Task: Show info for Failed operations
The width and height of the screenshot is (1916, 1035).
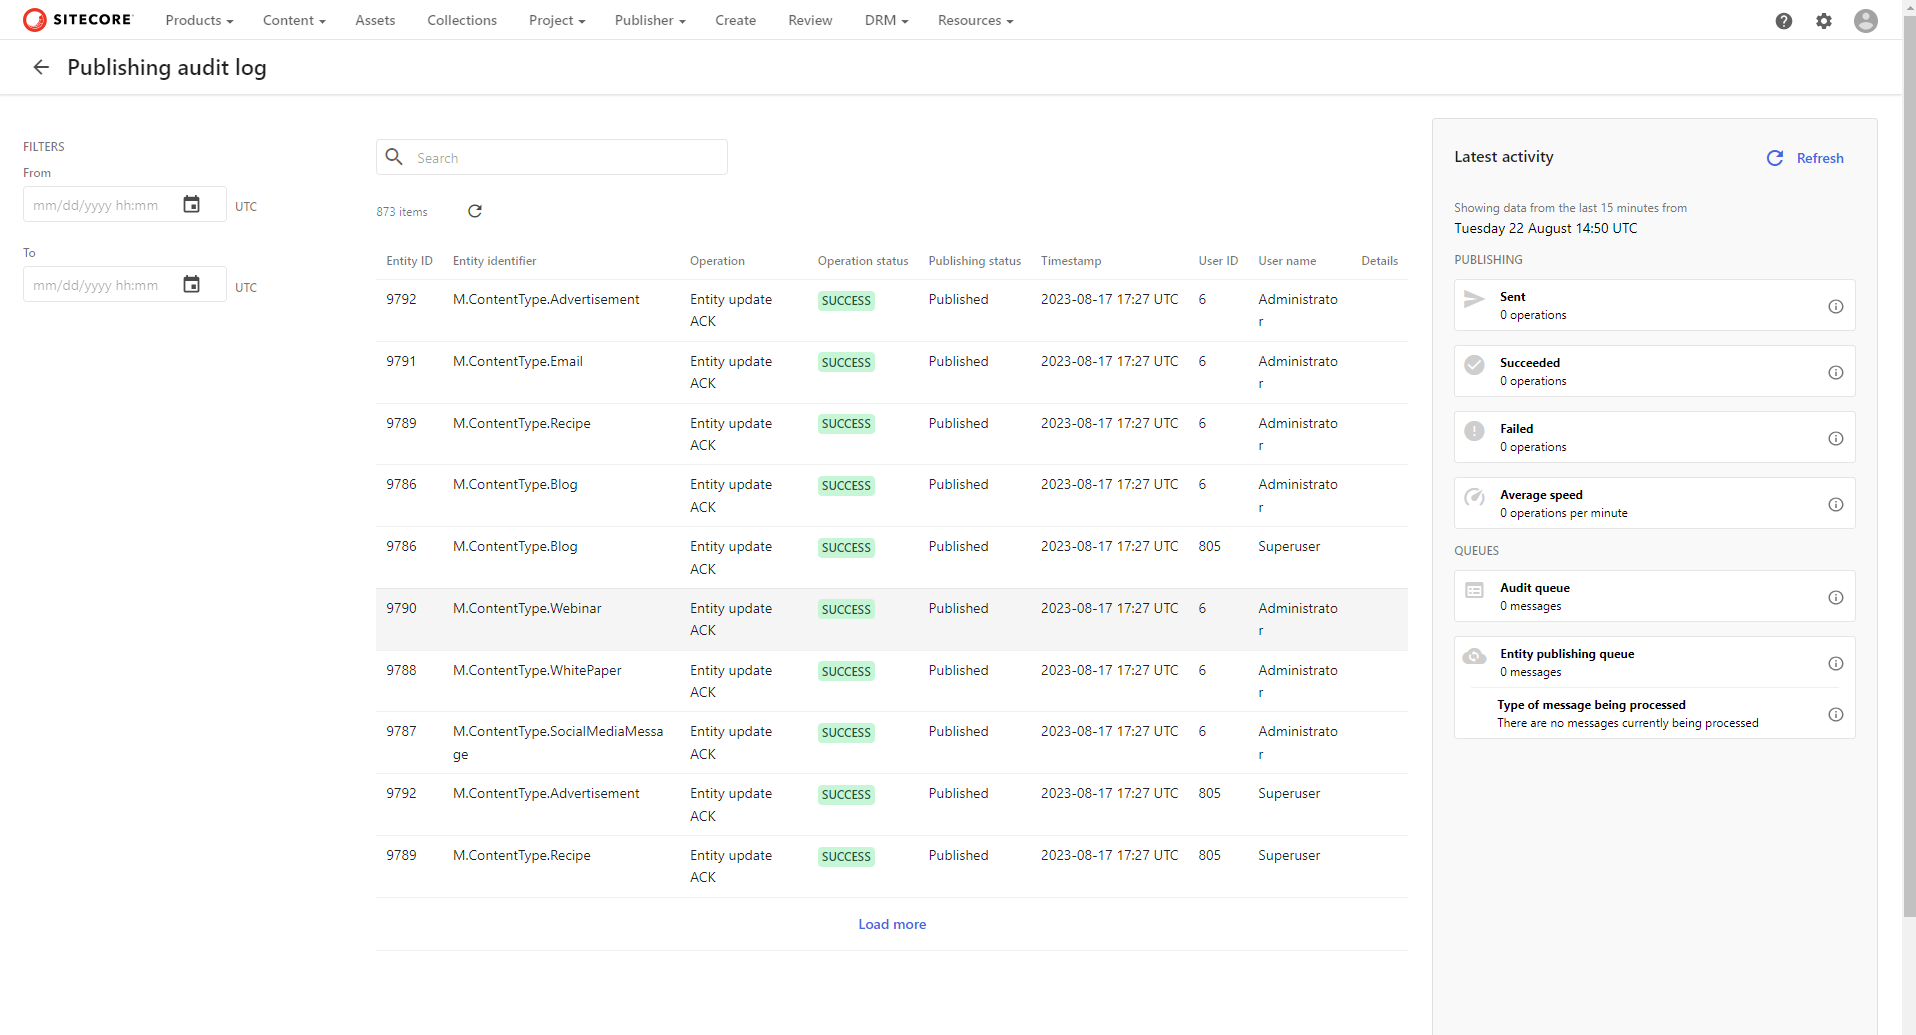Action: point(1836,438)
